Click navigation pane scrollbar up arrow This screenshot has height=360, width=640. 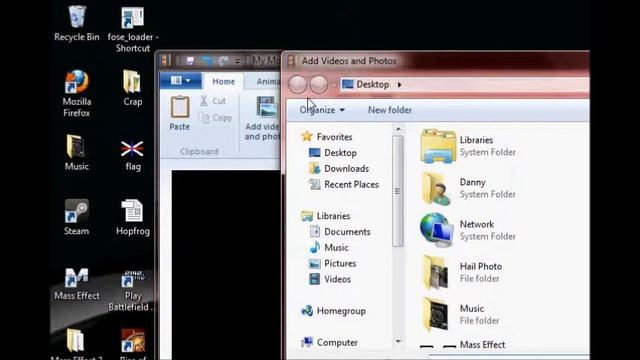[x=398, y=129]
